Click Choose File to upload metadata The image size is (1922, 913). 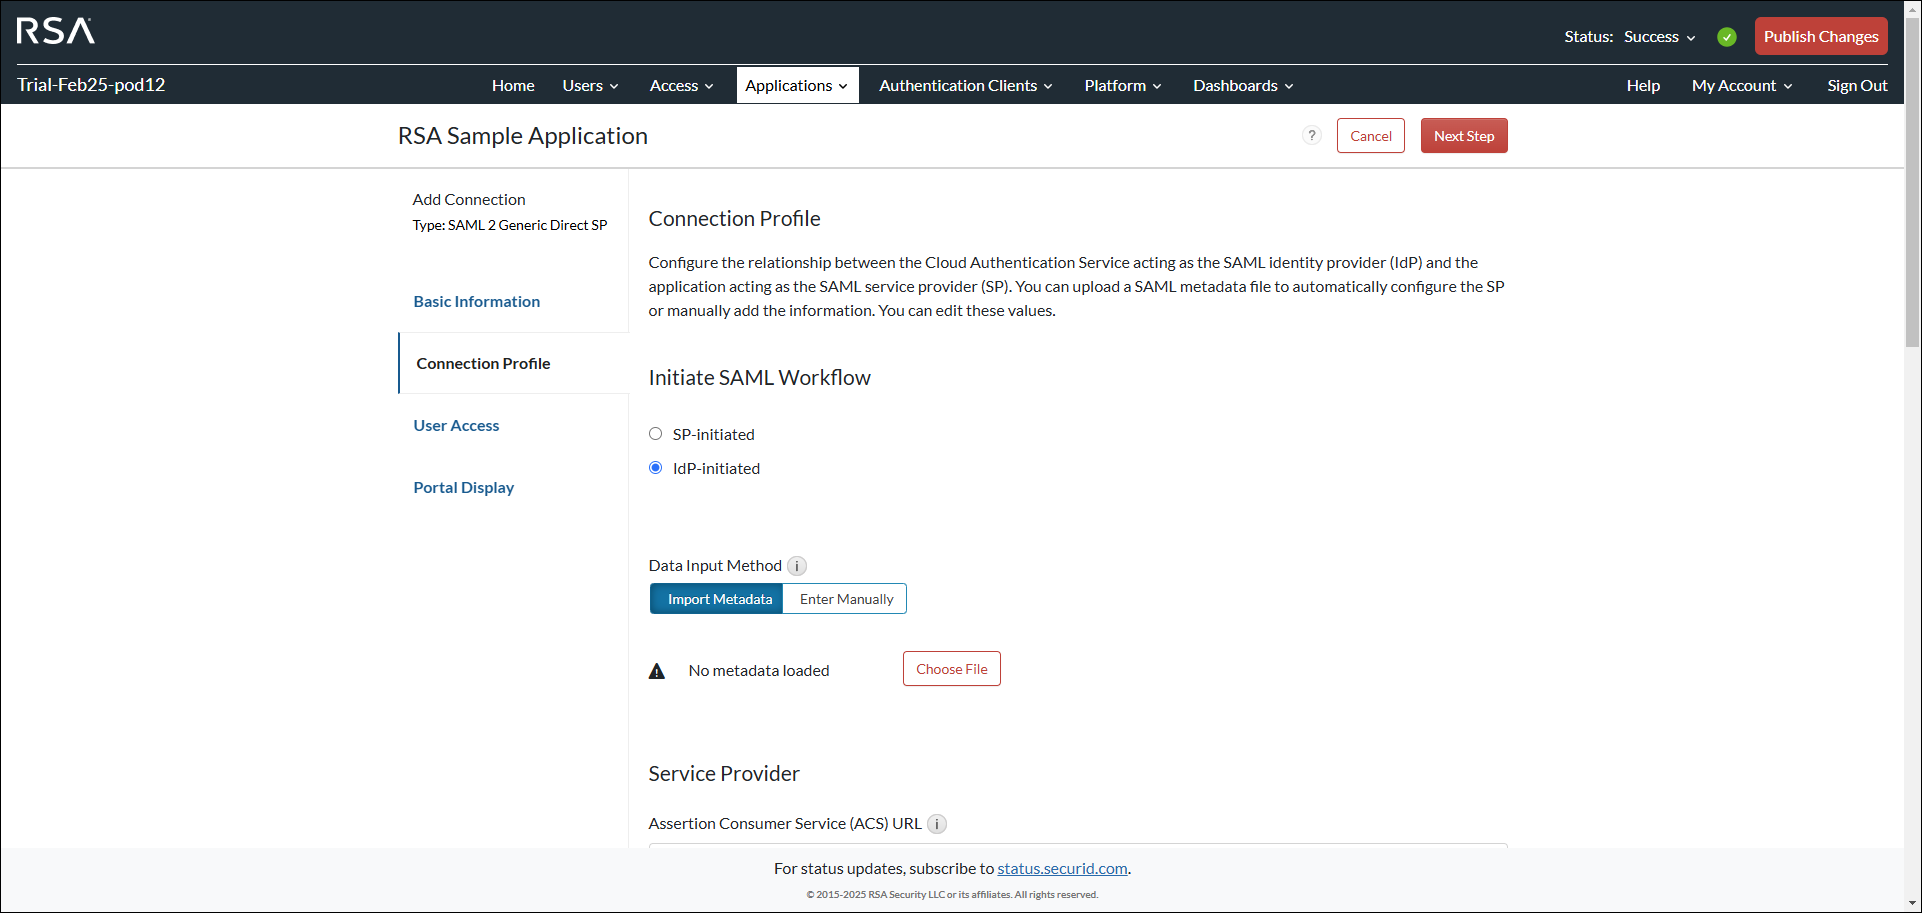[951, 668]
